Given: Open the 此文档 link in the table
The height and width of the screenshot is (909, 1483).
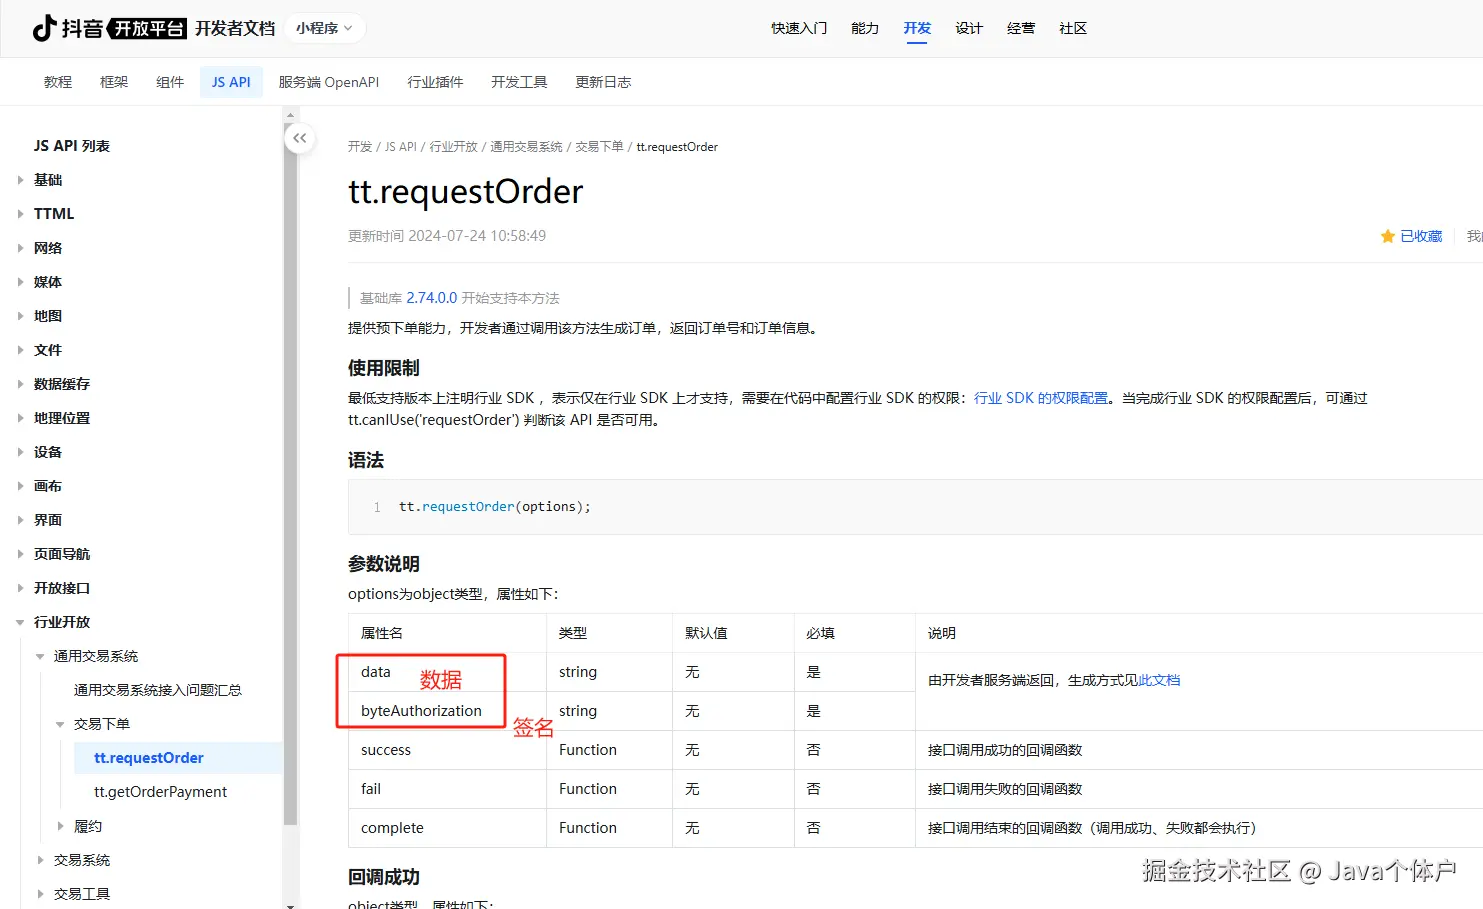Looking at the screenshot, I should coord(1159,680).
